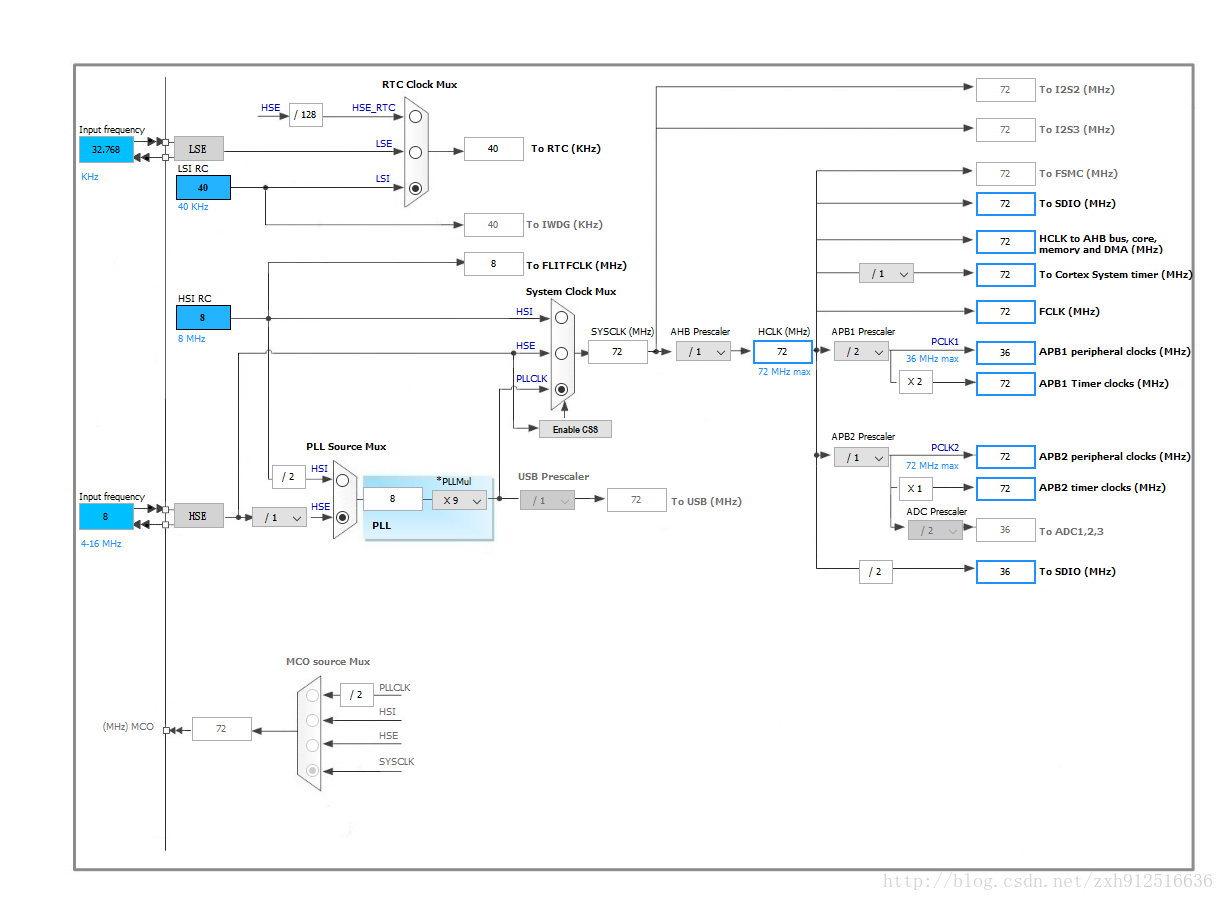Click the LSE 32.768 input frequency field
The image size is (1224, 901).
pos(106,149)
